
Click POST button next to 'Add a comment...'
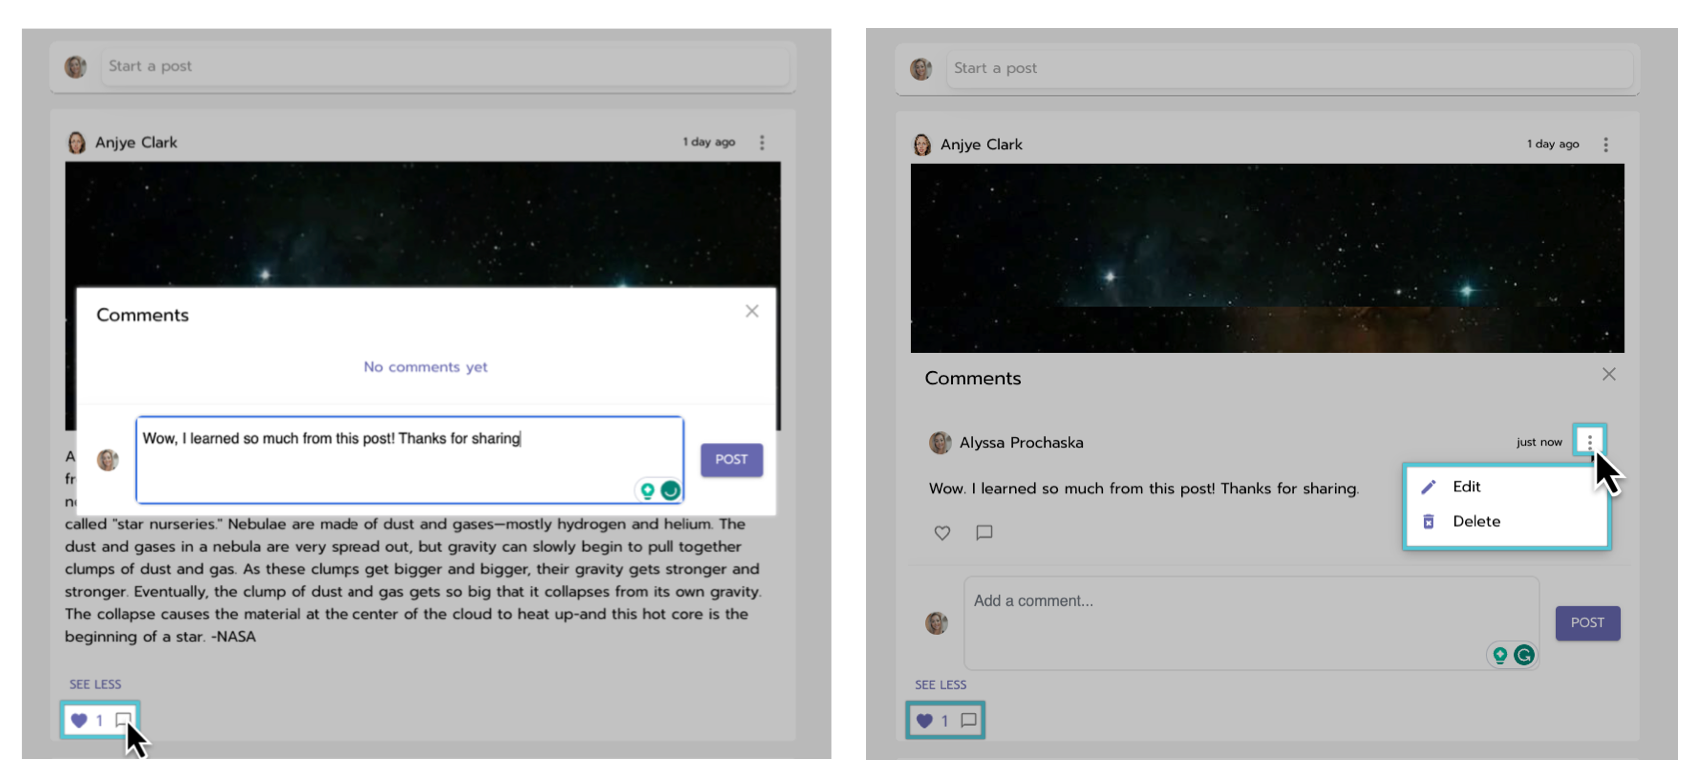click(x=1587, y=623)
